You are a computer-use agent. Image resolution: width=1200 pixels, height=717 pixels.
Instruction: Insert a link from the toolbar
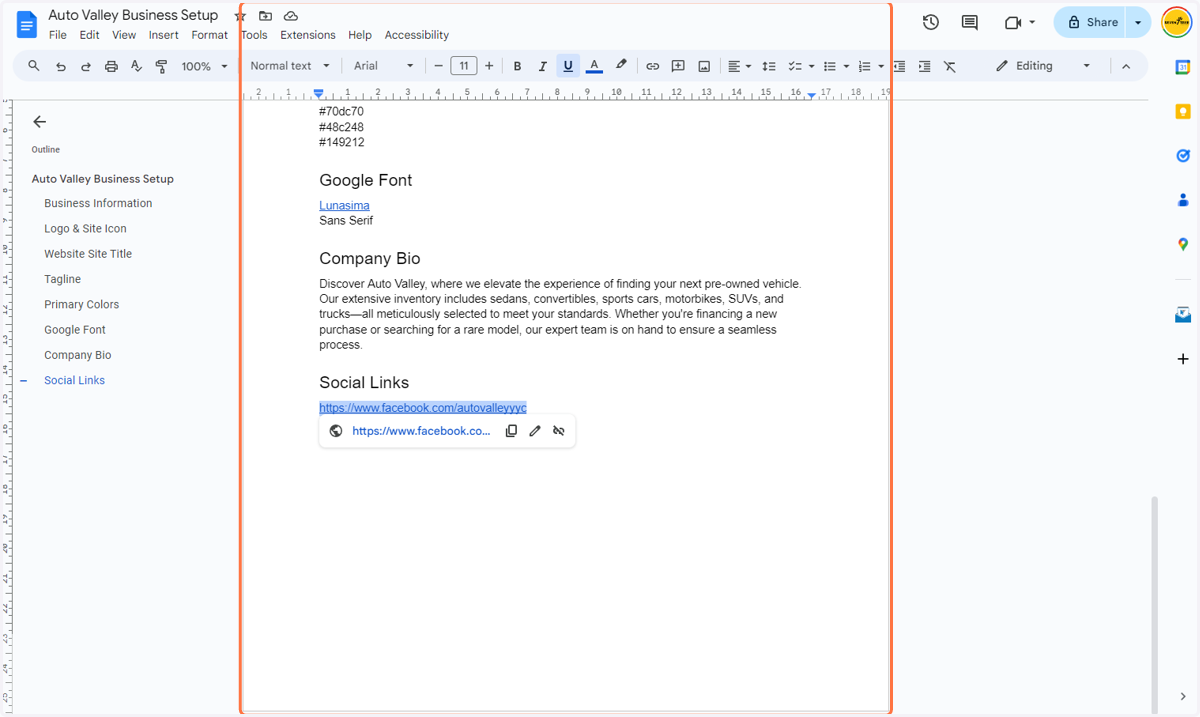tap(652, 66)
